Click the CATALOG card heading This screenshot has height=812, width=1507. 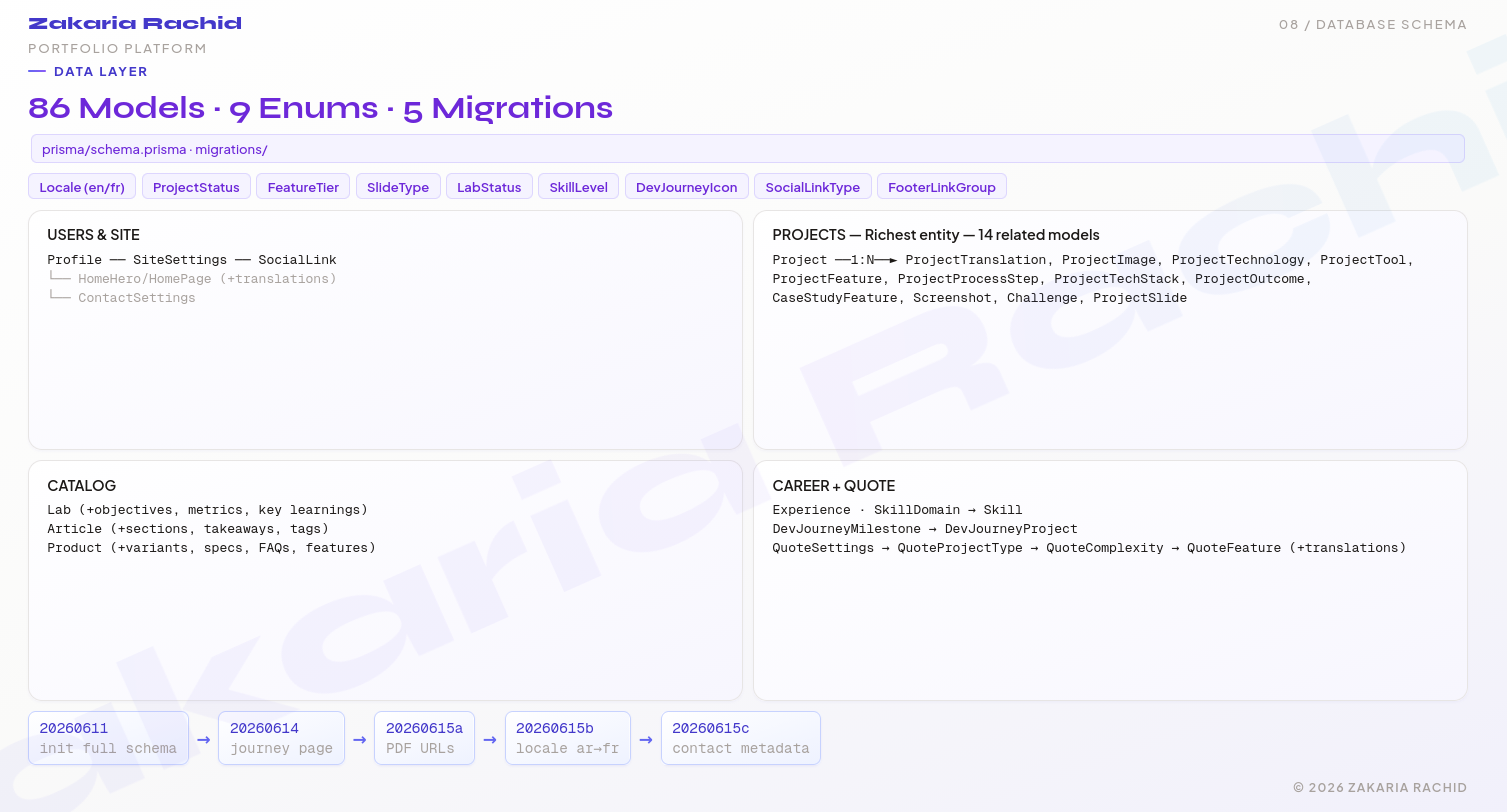82,485
